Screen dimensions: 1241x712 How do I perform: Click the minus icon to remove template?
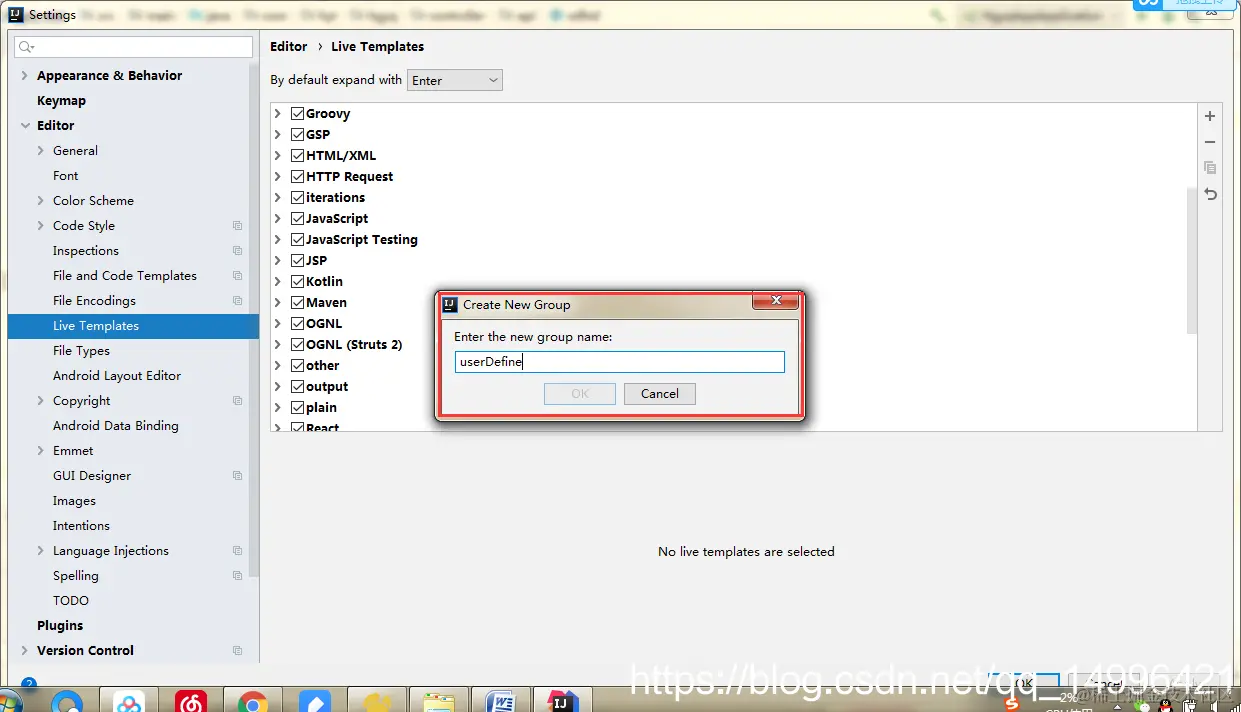pyautogui.click(x=1210, y=142)
